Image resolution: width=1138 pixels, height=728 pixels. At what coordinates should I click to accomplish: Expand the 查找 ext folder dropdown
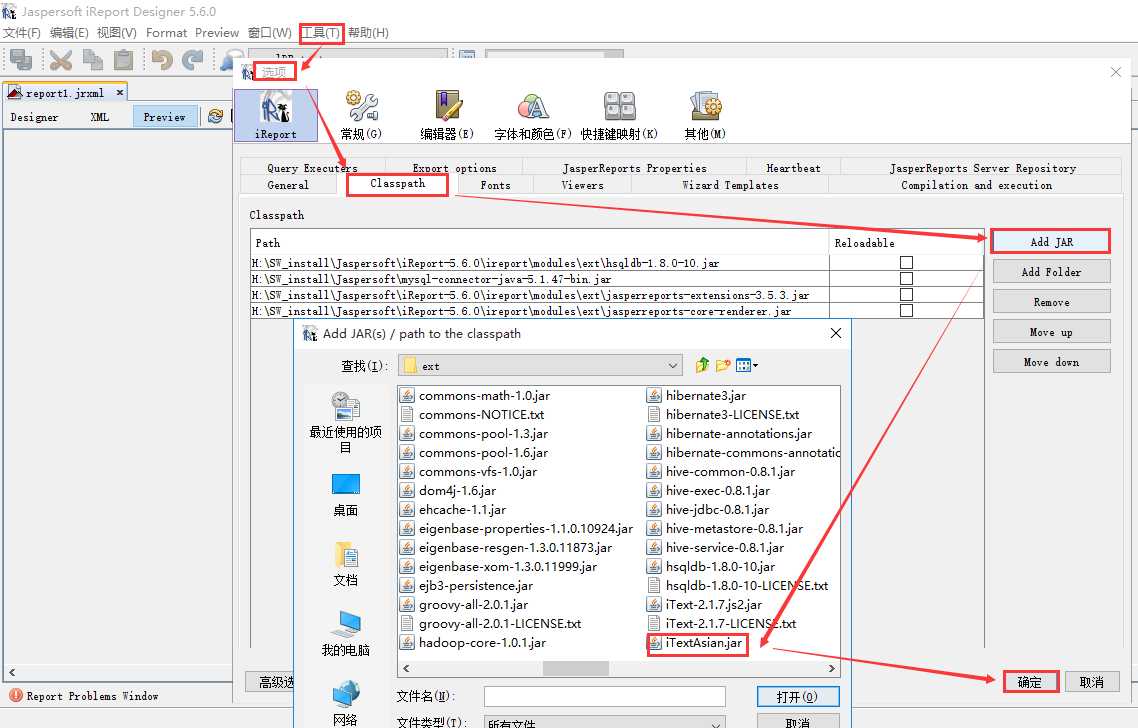[673, 365]
